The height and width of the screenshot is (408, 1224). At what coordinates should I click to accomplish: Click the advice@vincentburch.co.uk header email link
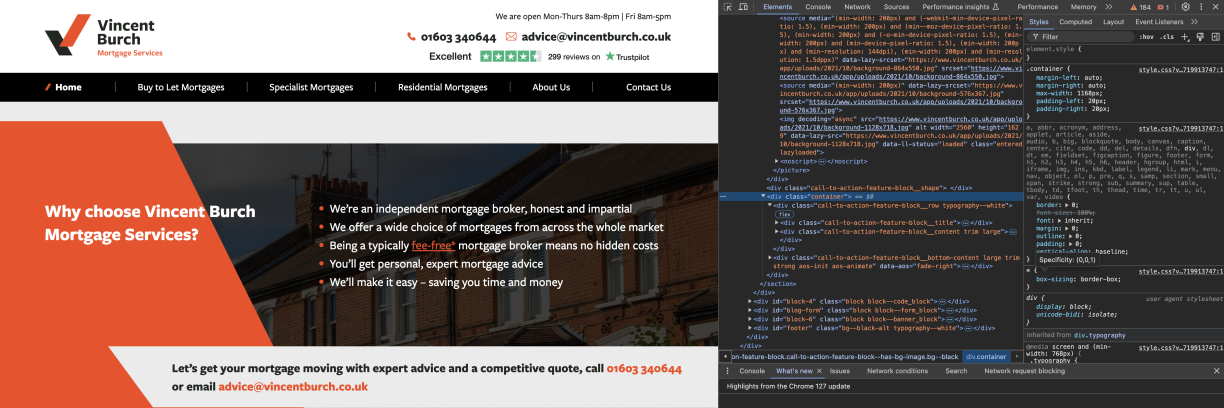click(595, 37)
